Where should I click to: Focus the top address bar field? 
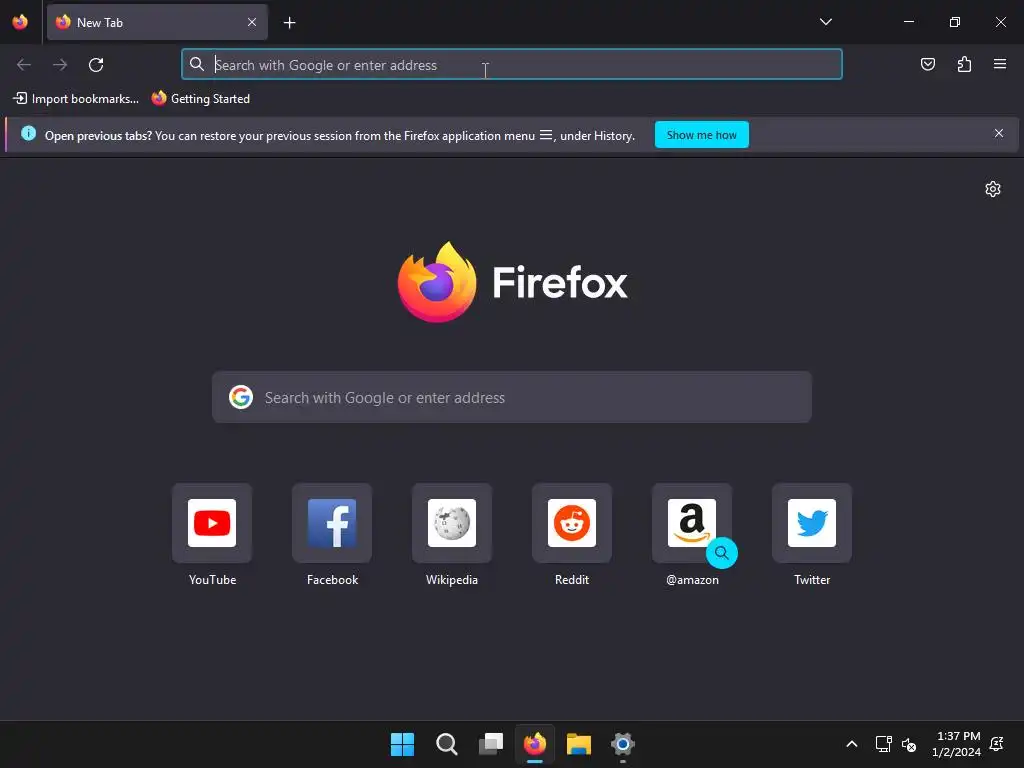pos(511,64)
